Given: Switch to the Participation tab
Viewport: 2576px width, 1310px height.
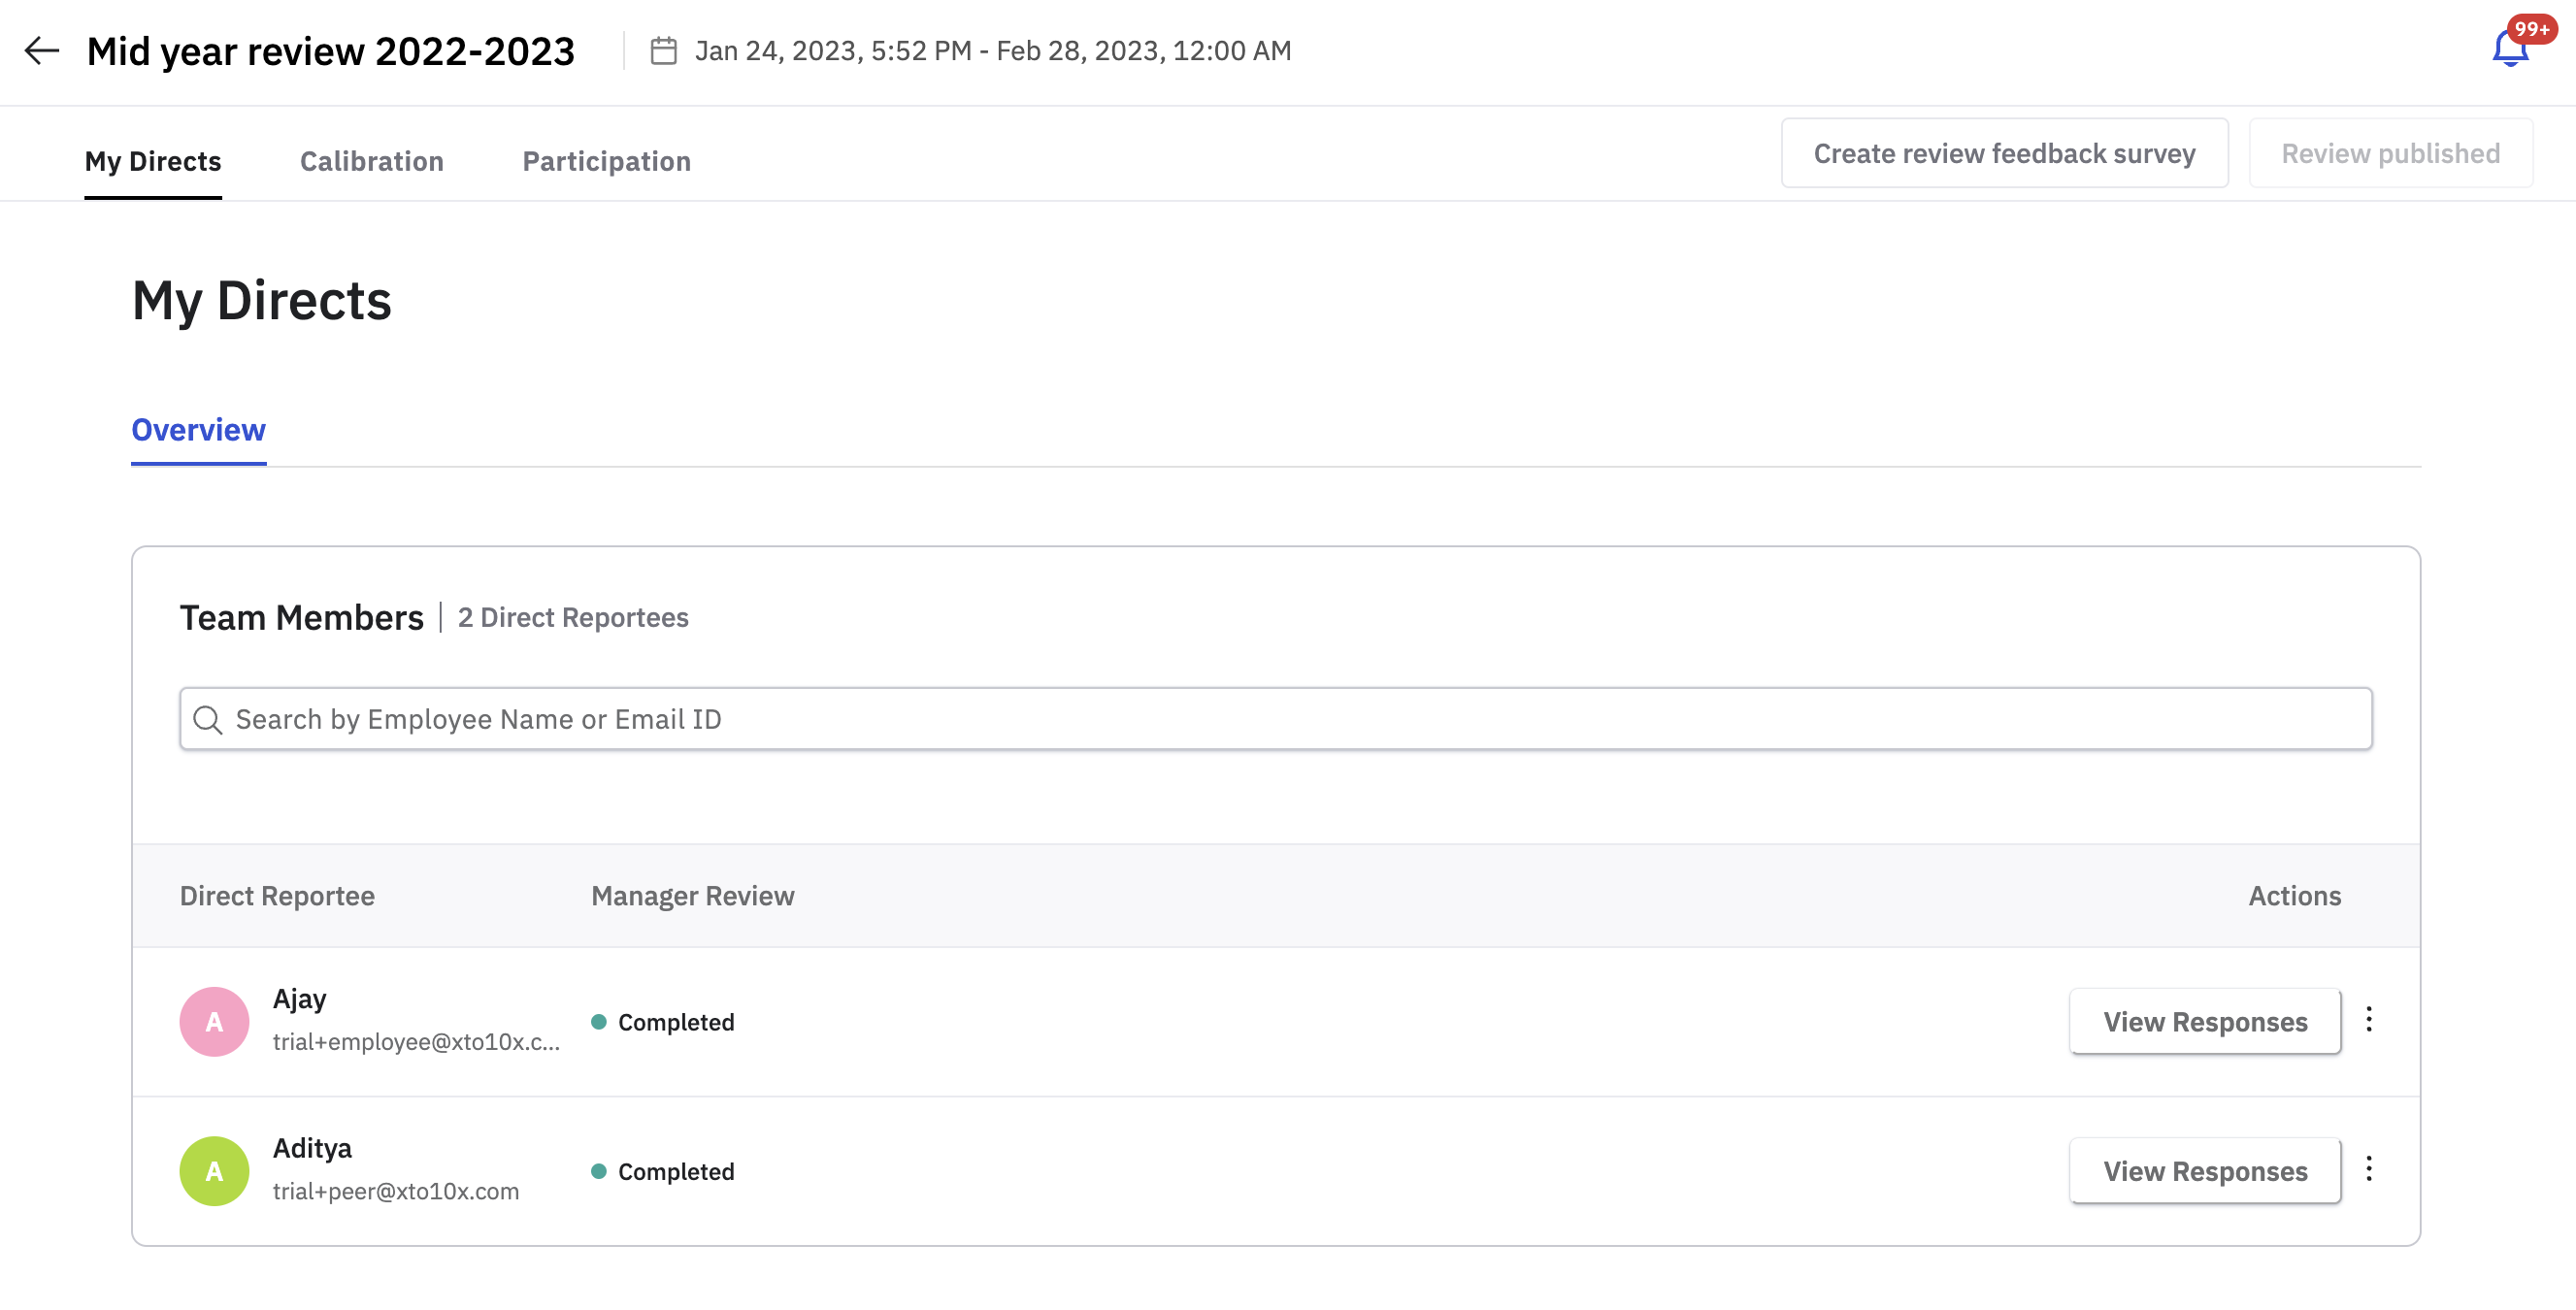Looking at the screenshot, I should [606, 161].
